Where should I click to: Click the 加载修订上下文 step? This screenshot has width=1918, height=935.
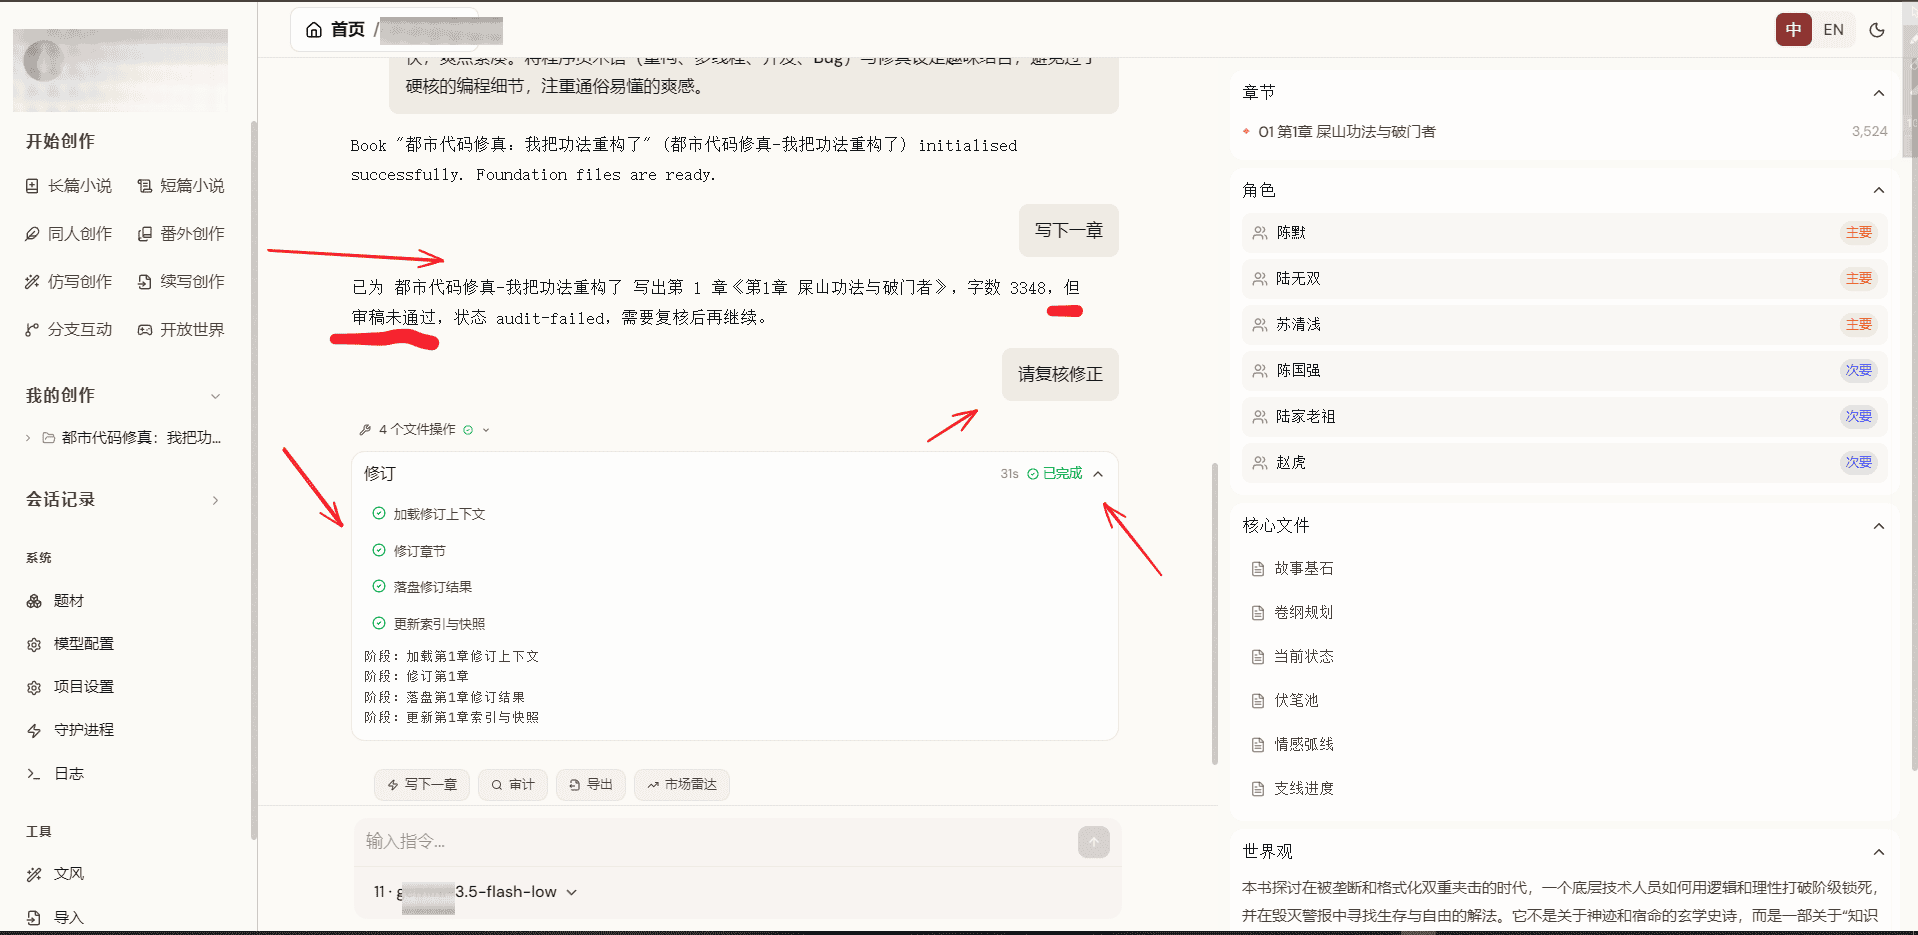[428, 514]
